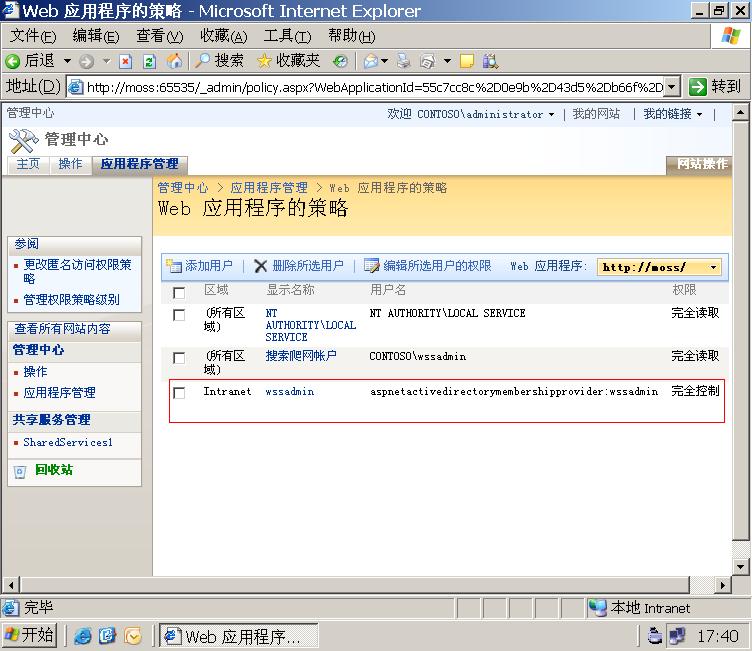Tick the select-all checkbox in header row

click(179, 293)
